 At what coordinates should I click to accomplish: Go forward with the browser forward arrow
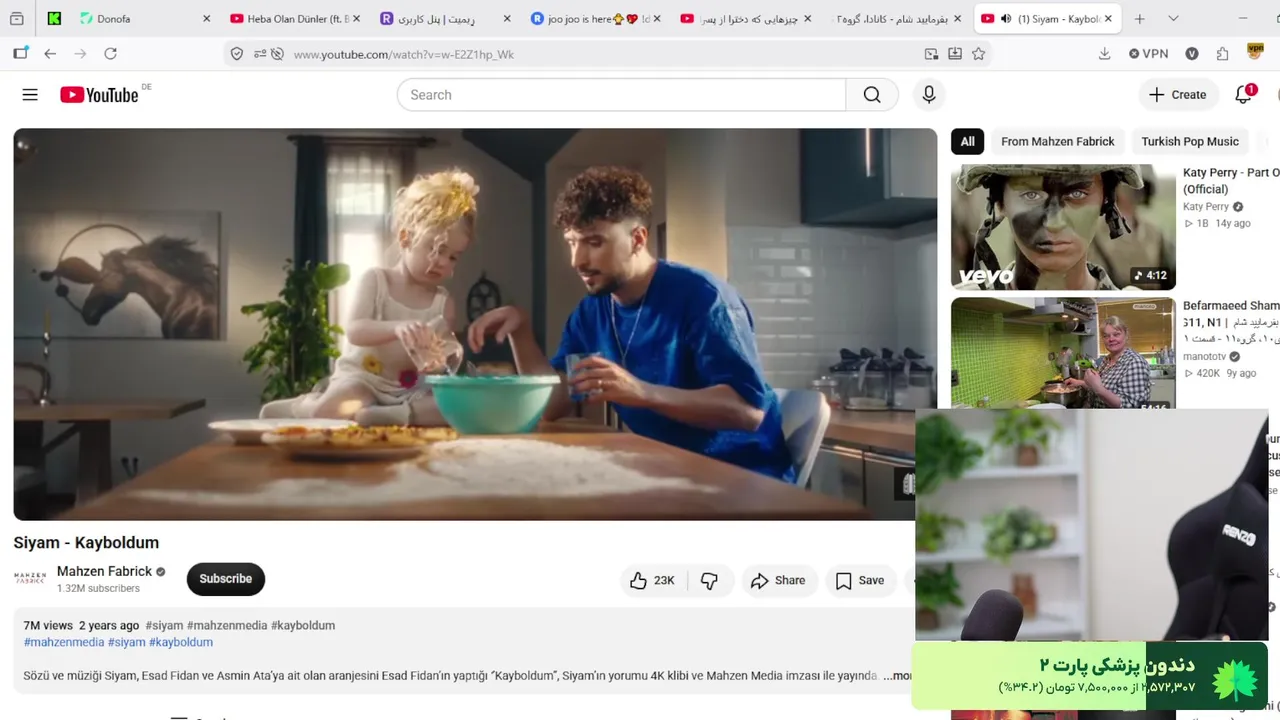click(x=80, y=54)
